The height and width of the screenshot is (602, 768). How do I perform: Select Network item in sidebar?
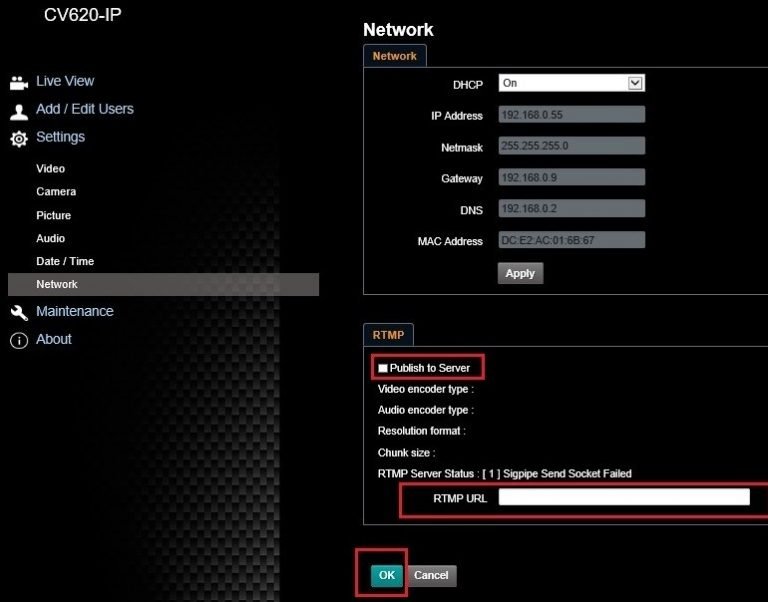pos(163,284)
